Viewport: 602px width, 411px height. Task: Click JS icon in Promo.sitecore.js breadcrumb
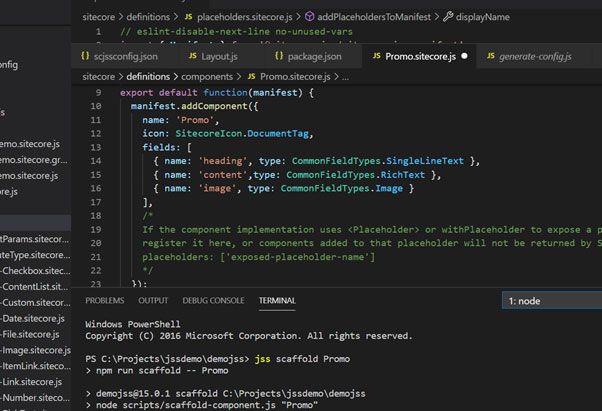click(x=251, y=76)
